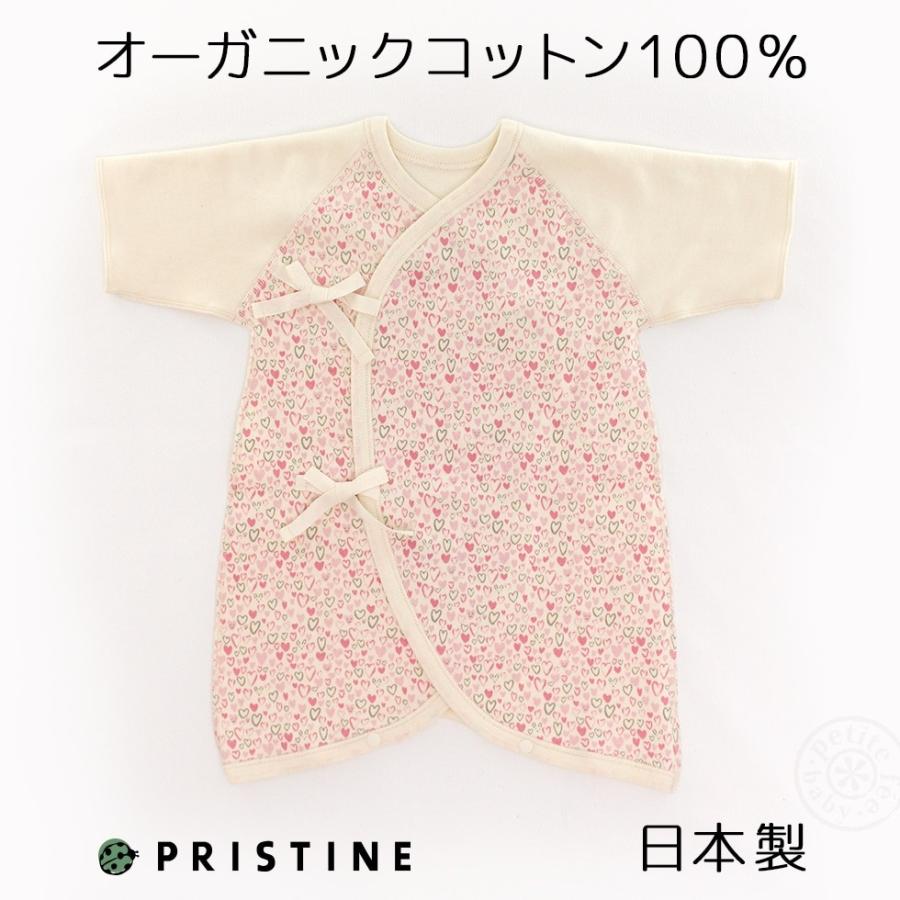Click the letter P in PRISTINE
The width and height of the screenshot is (900, 900).
[165, 856]
